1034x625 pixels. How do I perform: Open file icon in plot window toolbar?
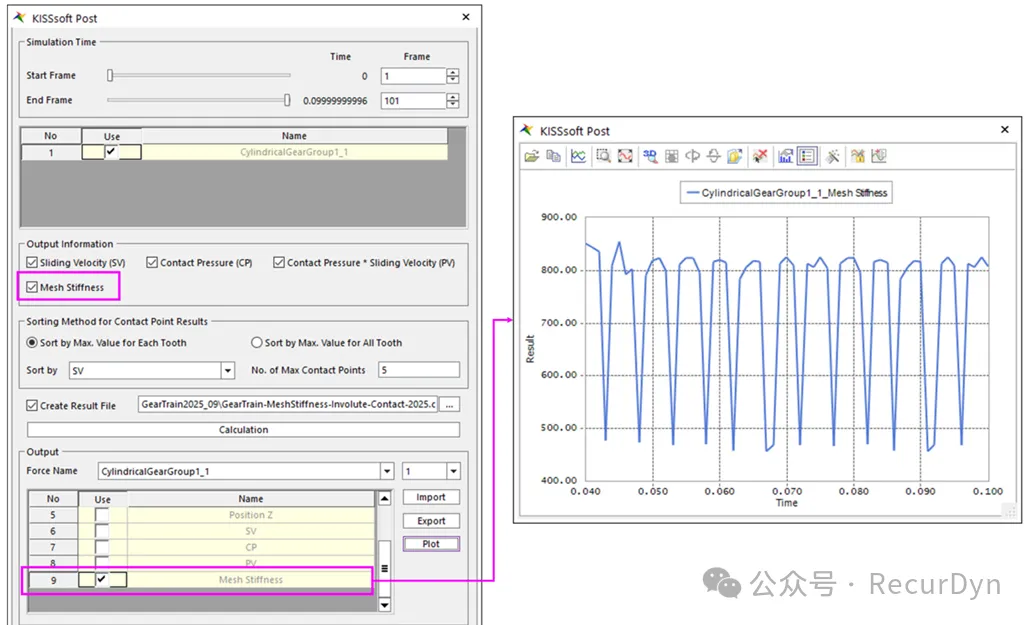pos(532,156)
